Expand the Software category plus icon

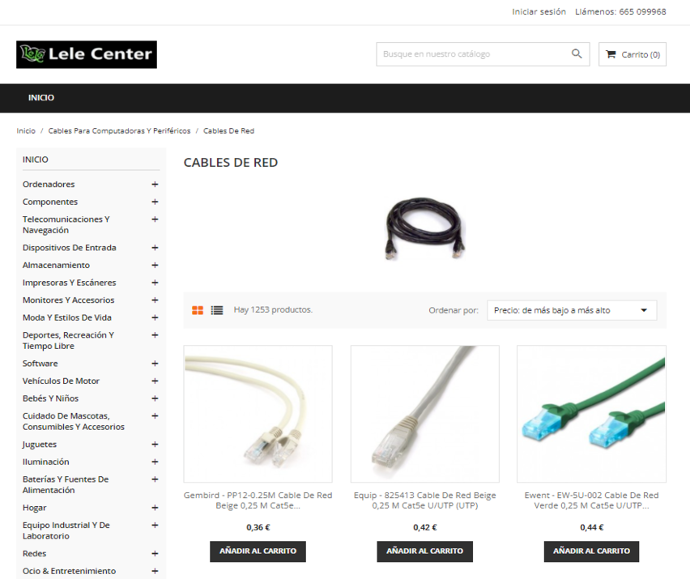click(155, 363)
